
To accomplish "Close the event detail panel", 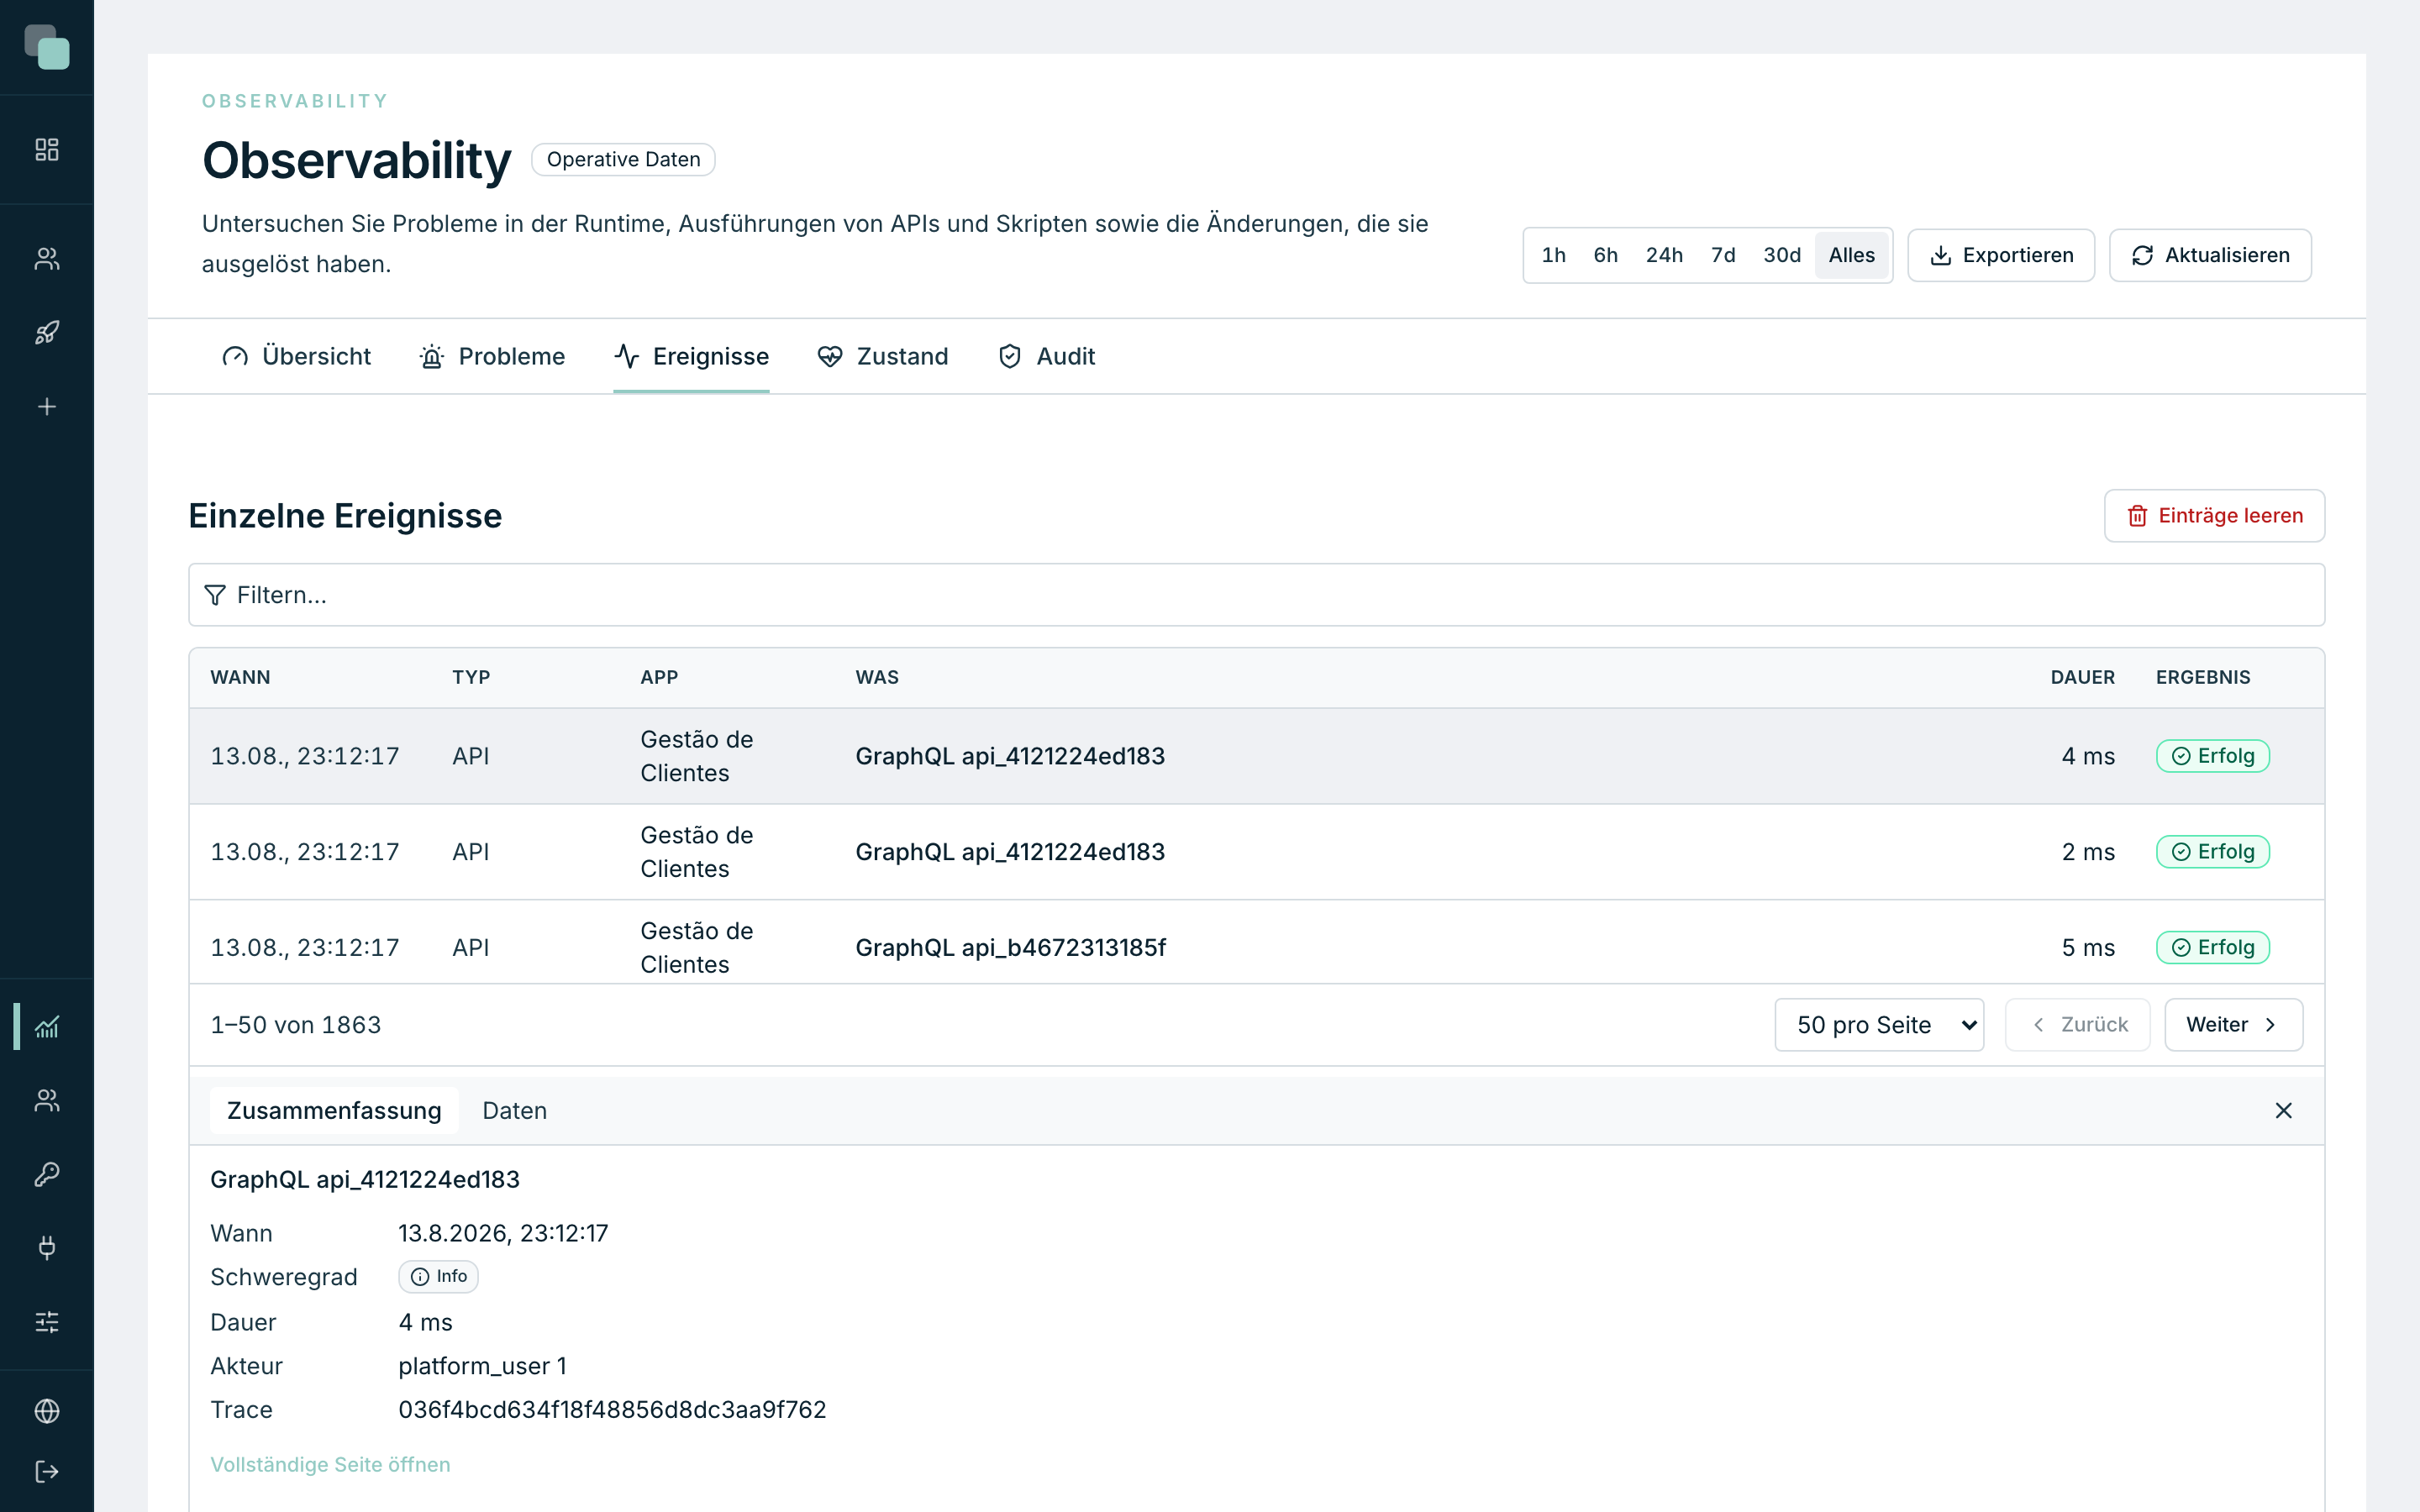I will pos(2283,1110).
